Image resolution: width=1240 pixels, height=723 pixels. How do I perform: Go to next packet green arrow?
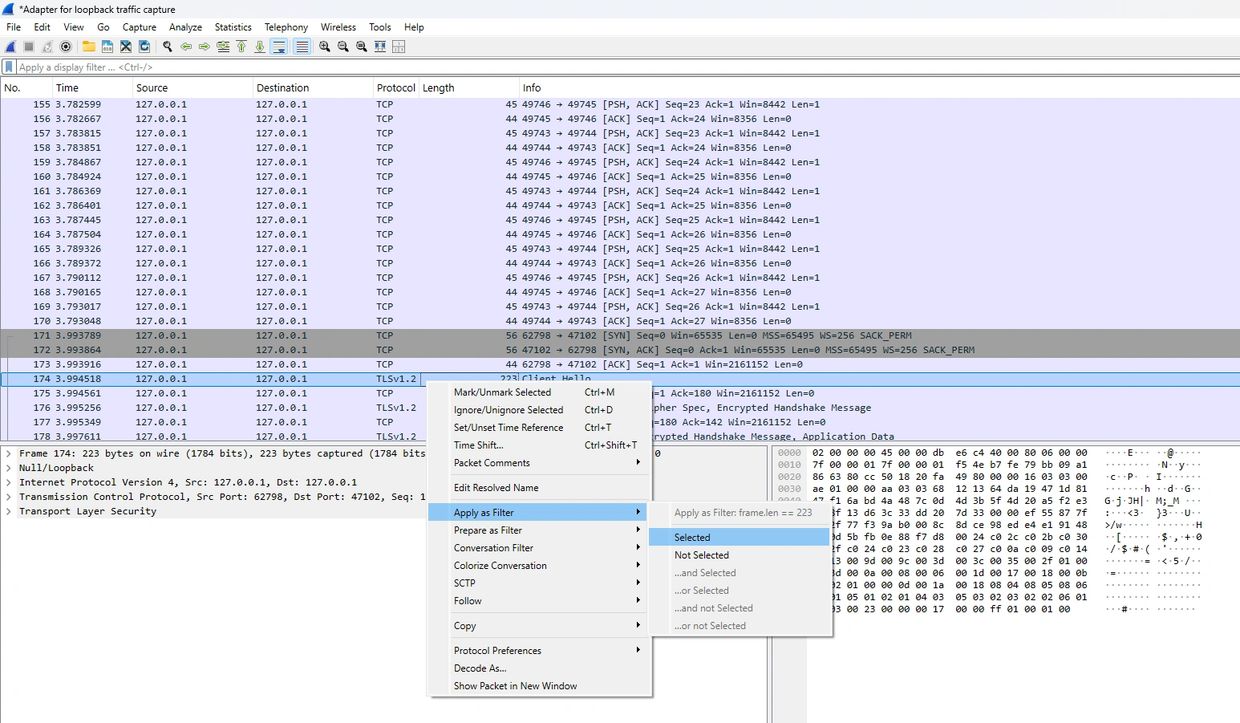(204, 47)
